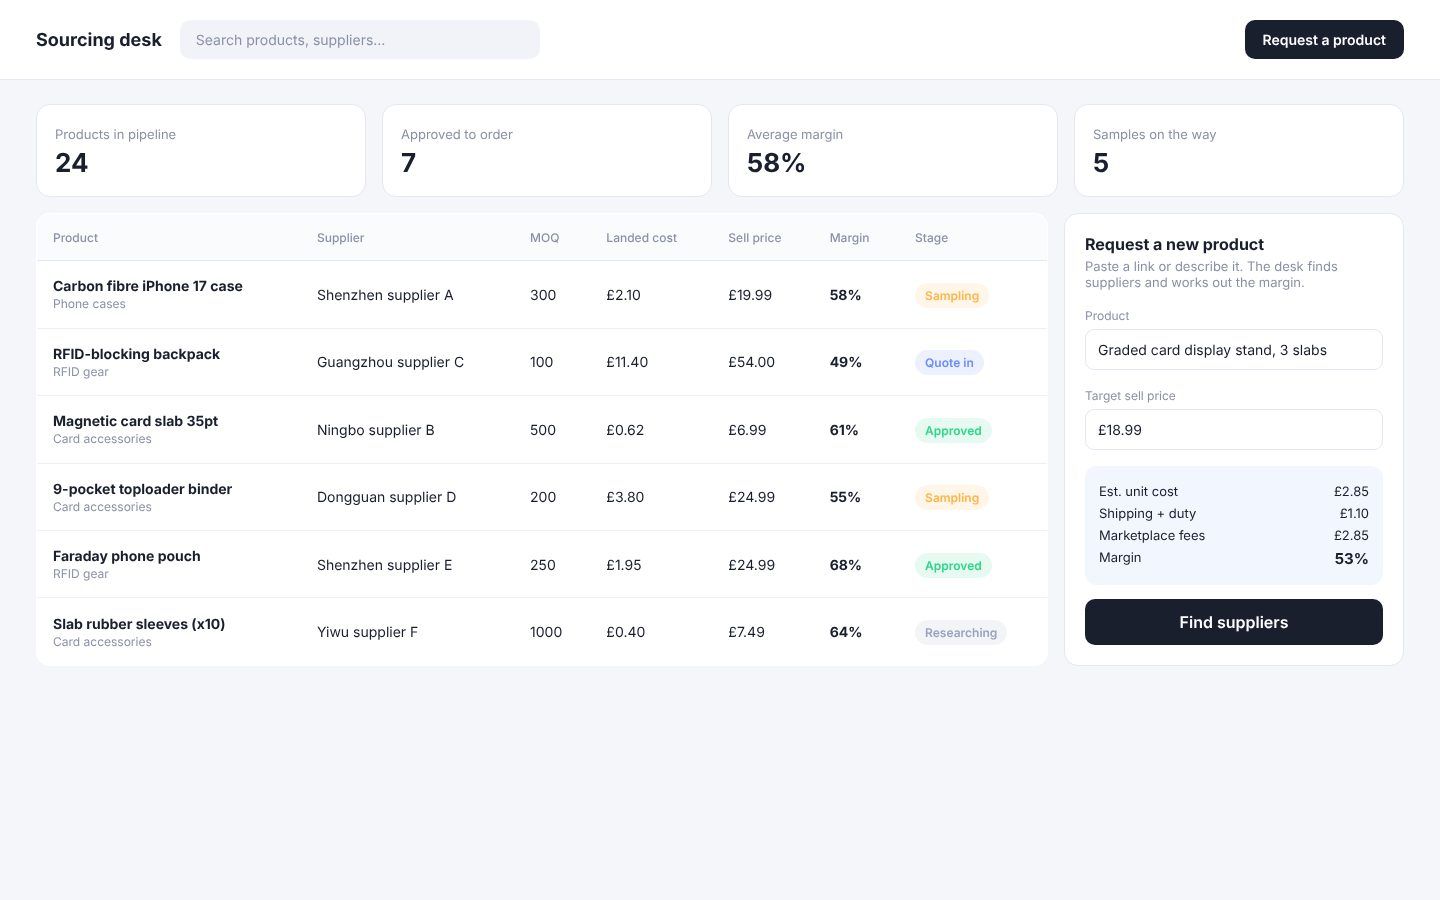Click Shenzhen supplier A

(385, 295)
